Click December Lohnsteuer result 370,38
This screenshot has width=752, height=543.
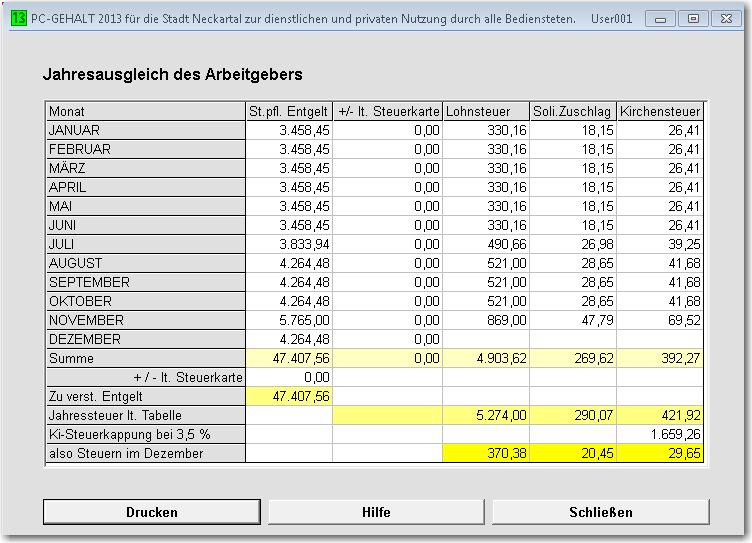[486, 453]
